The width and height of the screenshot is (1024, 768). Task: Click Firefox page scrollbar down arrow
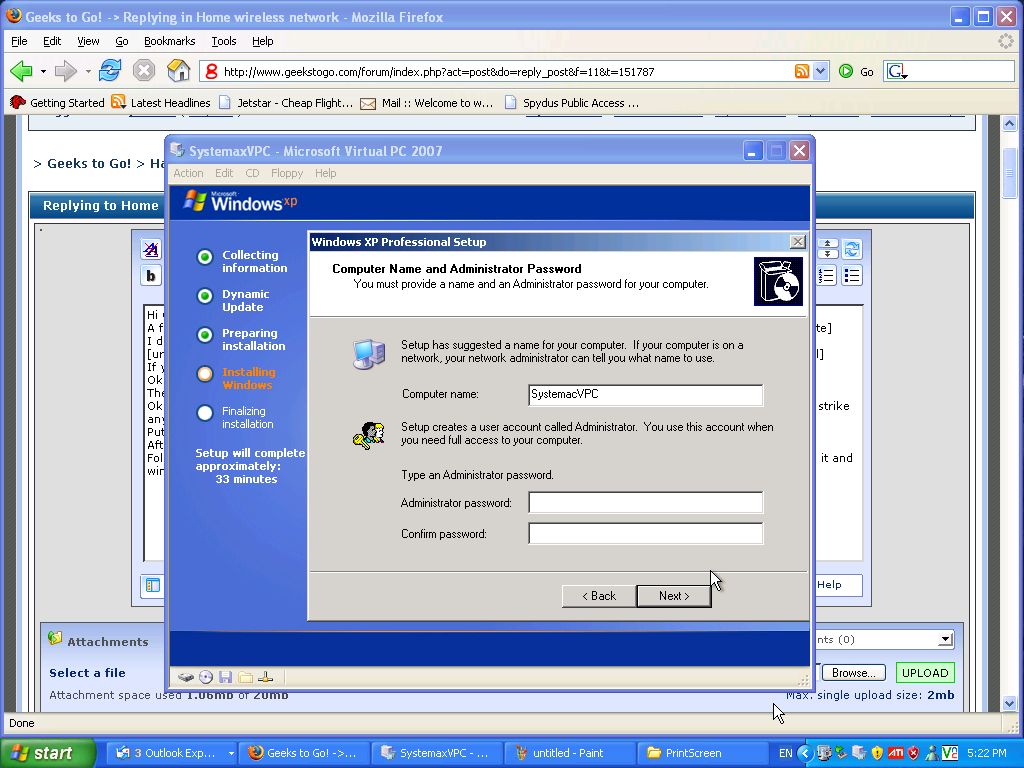(x=1010, y=703)
